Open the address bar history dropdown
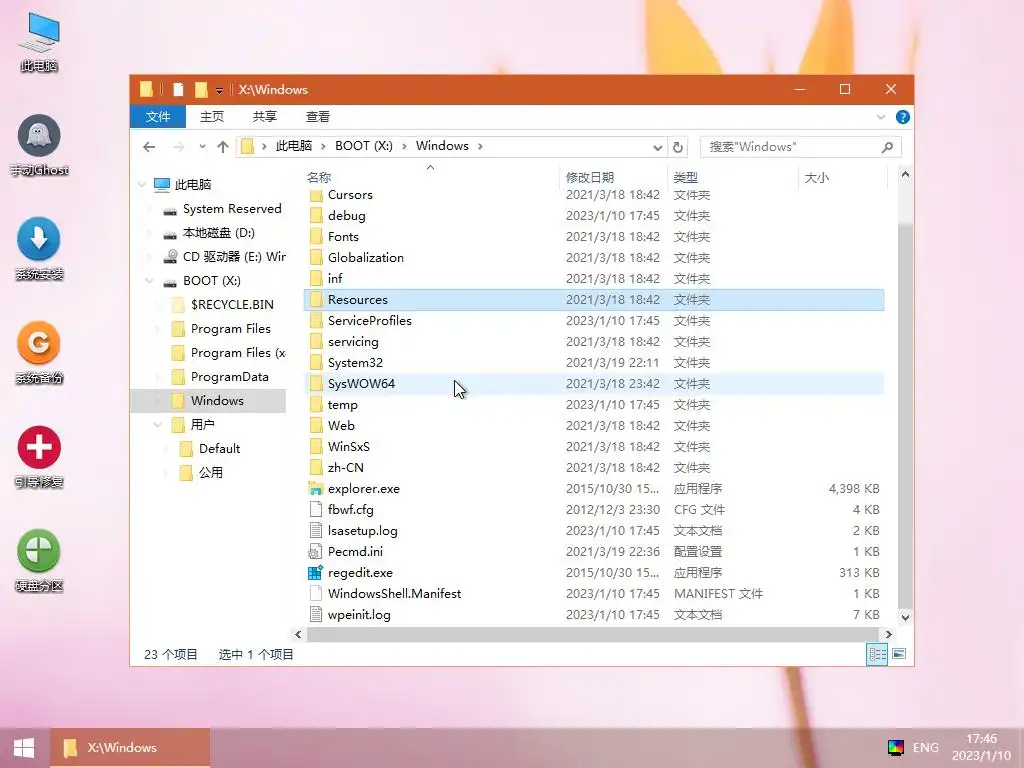The width and height of the screenshot is (1024, 768). pos(657,148)
